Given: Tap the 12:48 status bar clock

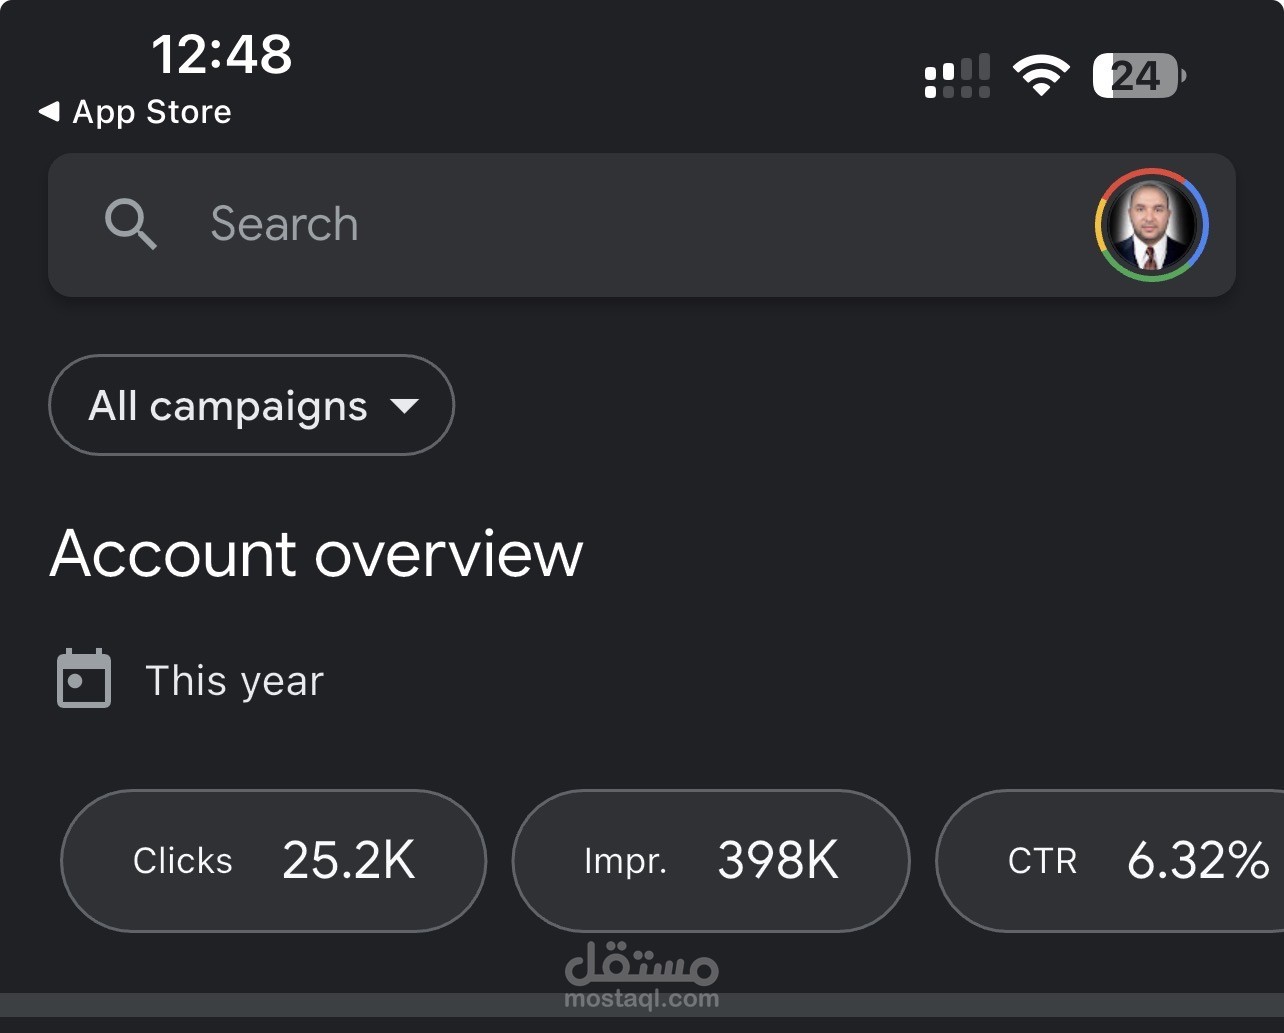Looking at the screenshot, I should [x=221, y=54].
